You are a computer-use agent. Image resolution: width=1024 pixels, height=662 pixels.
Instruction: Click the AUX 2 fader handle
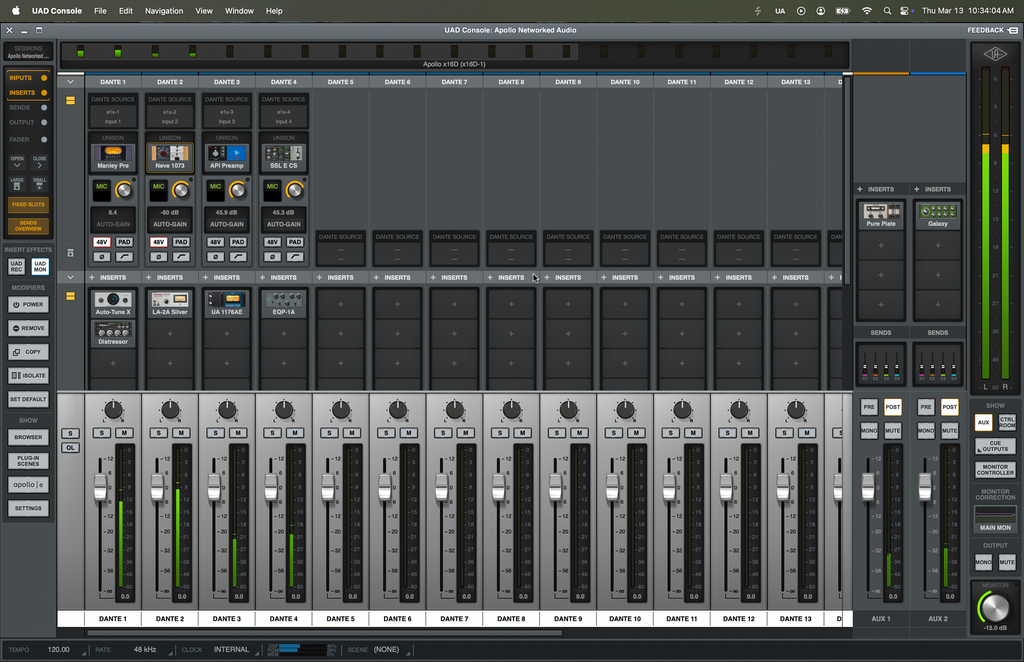click(x=925, y=487)
